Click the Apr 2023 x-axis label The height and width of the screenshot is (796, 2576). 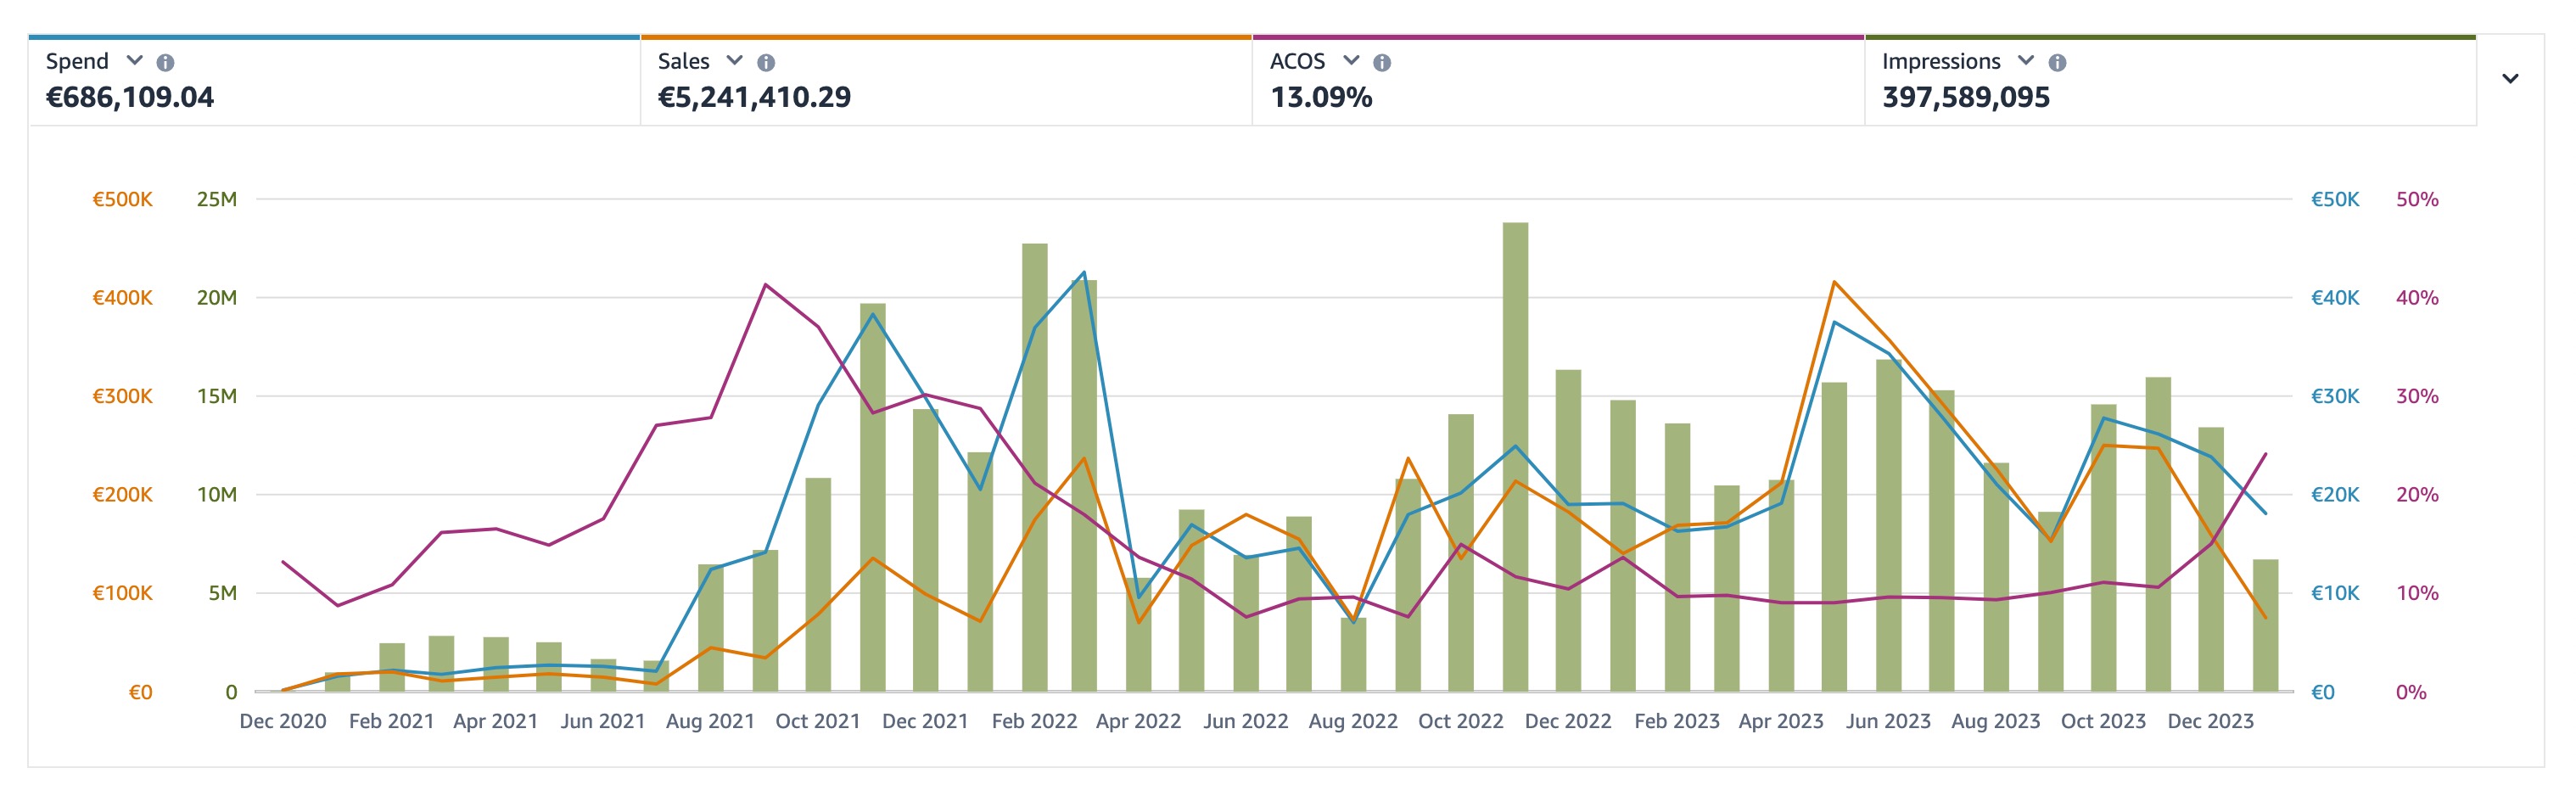coord(1781,721)
